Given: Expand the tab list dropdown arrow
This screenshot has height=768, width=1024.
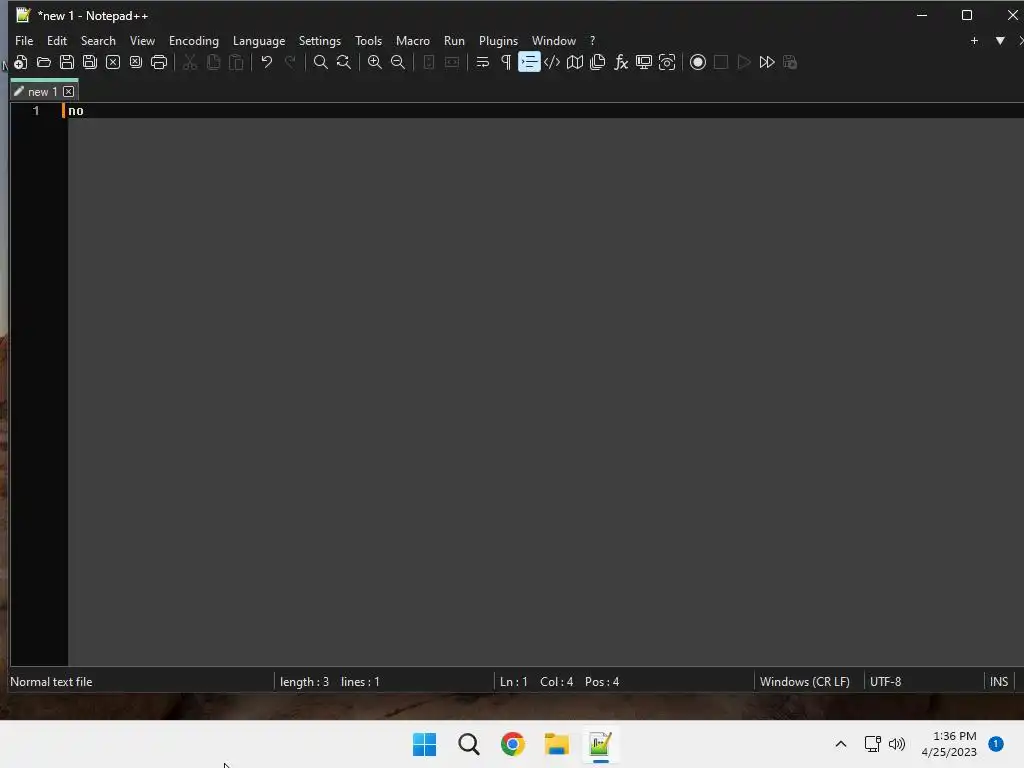Looking at the screenshot, I should pyautogui.click(x=1000, y=40).
